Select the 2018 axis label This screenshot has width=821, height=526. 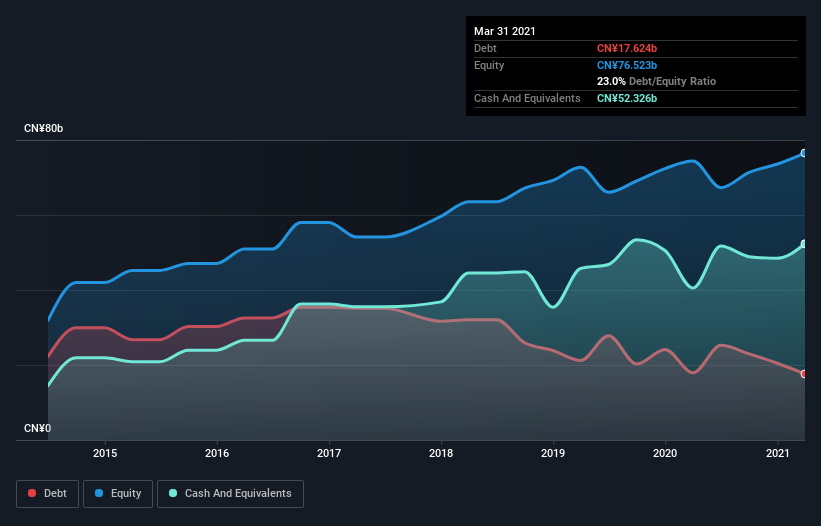[441, 453]
